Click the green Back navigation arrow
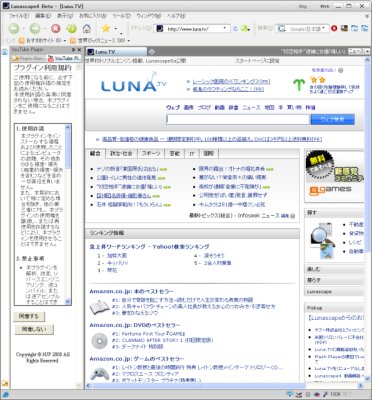 [x=14, y=29]
